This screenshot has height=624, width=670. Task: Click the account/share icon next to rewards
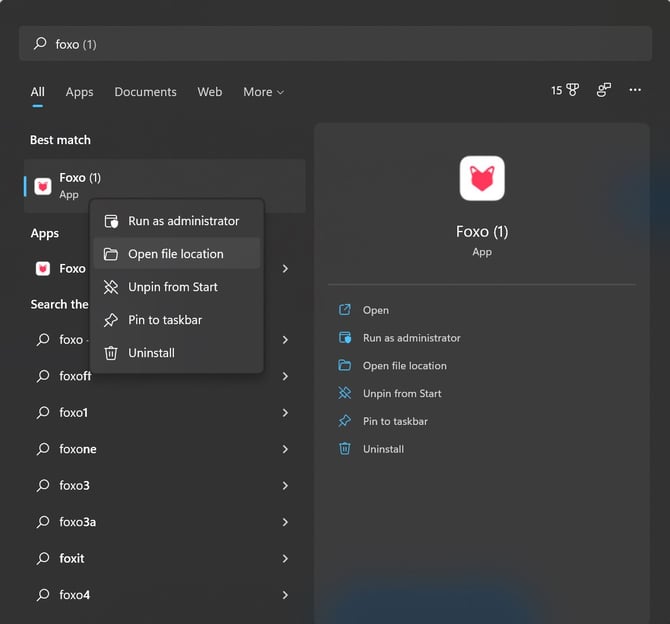[x=604, y=90]
